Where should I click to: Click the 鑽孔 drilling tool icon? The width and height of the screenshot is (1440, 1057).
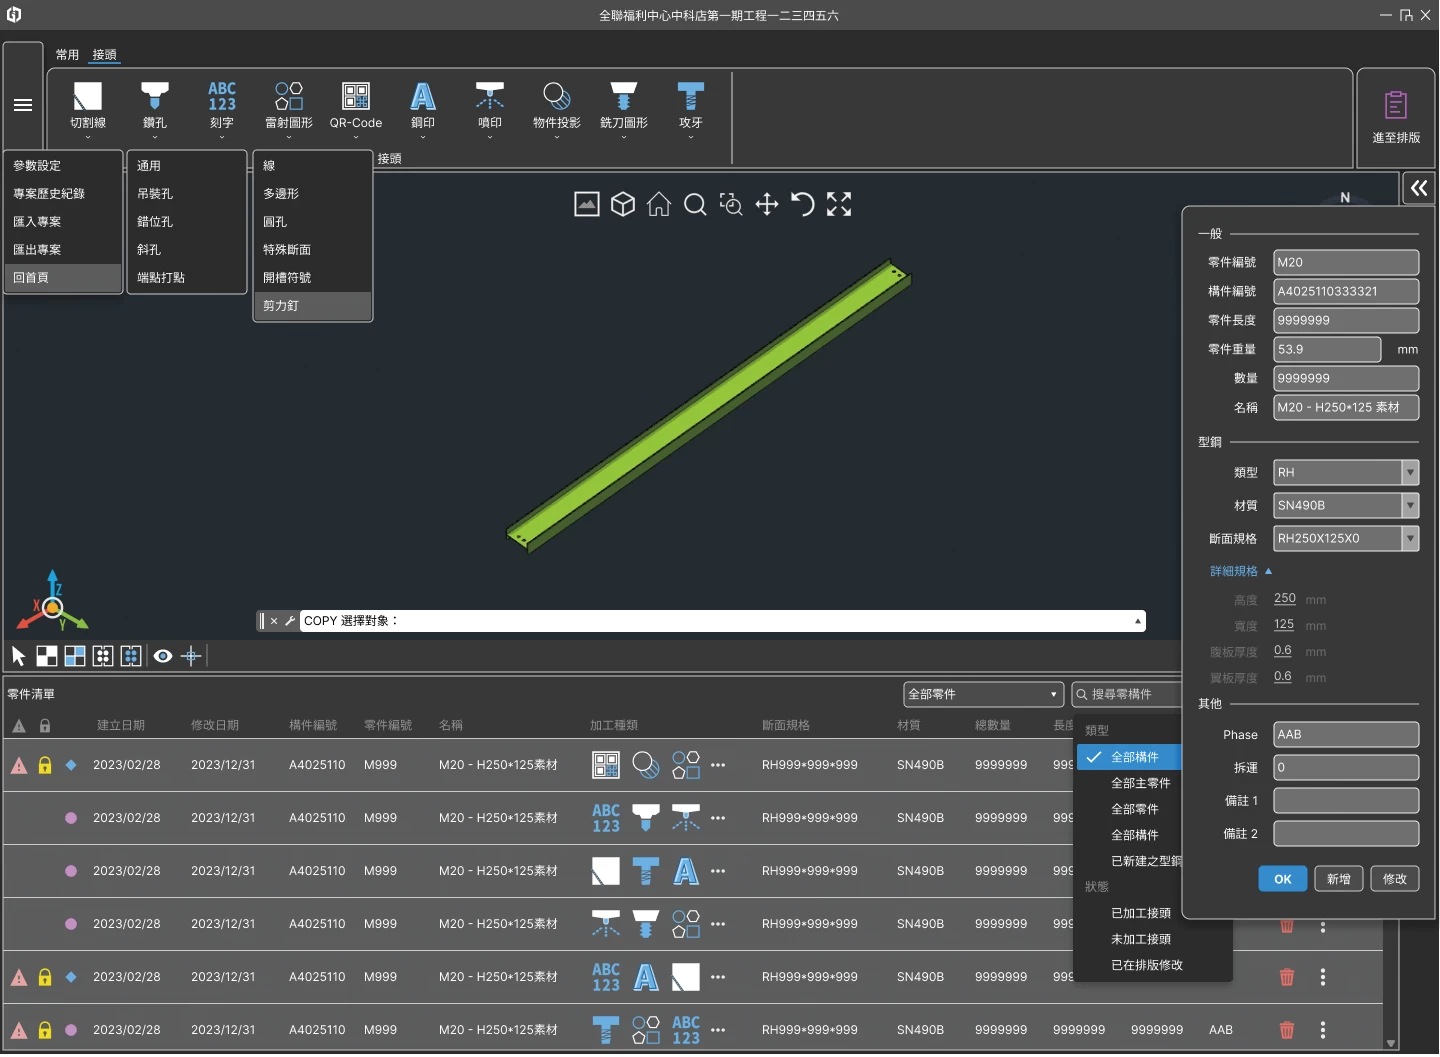[x=155, y=98]
